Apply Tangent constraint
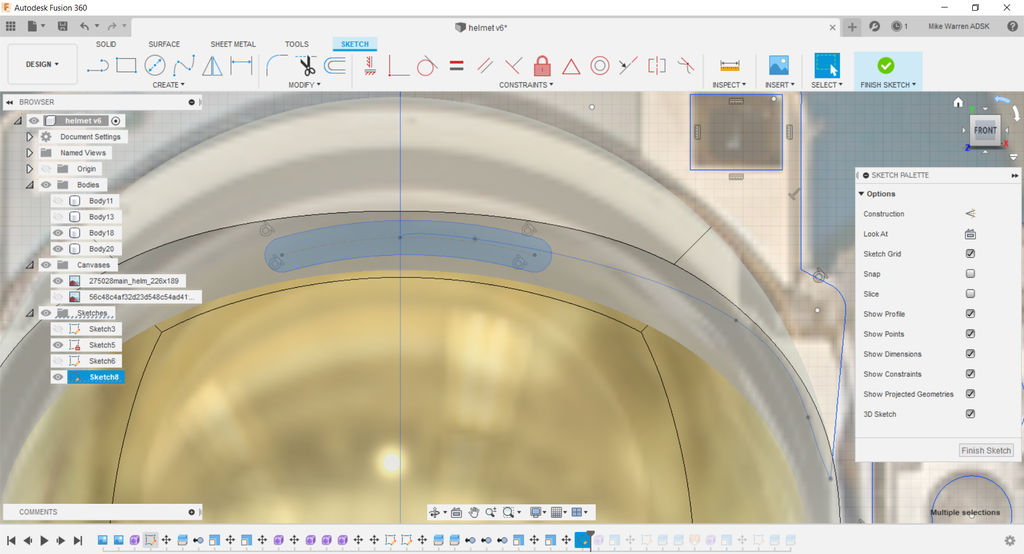 point(426,65)
